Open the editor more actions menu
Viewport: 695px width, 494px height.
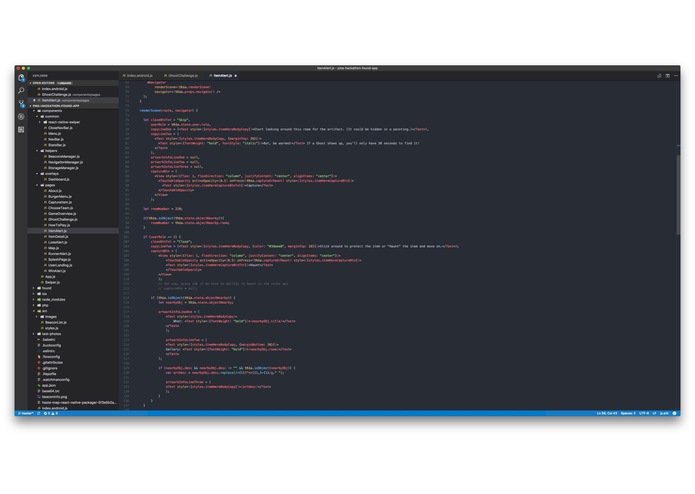pos(675,76)
